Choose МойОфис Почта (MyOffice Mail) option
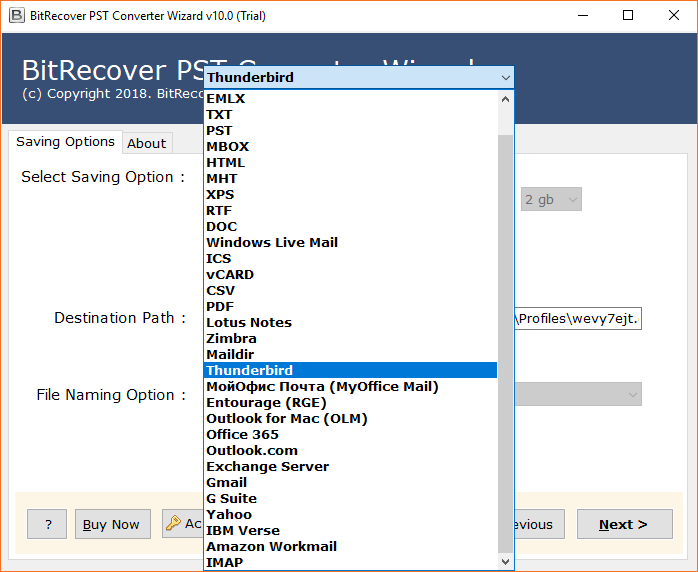Viewport: 698px width, 572px height. 350,386
